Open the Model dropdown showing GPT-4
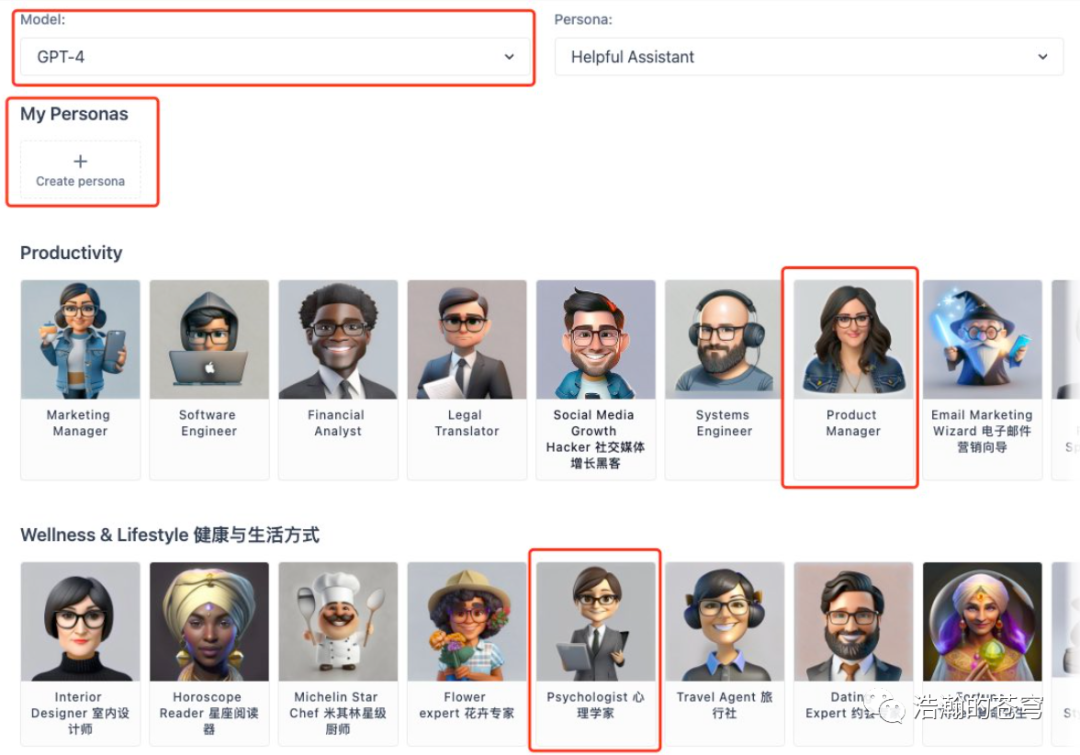Image resolution: width=1080 pixels, height=755 pixels. click(275, 57)
